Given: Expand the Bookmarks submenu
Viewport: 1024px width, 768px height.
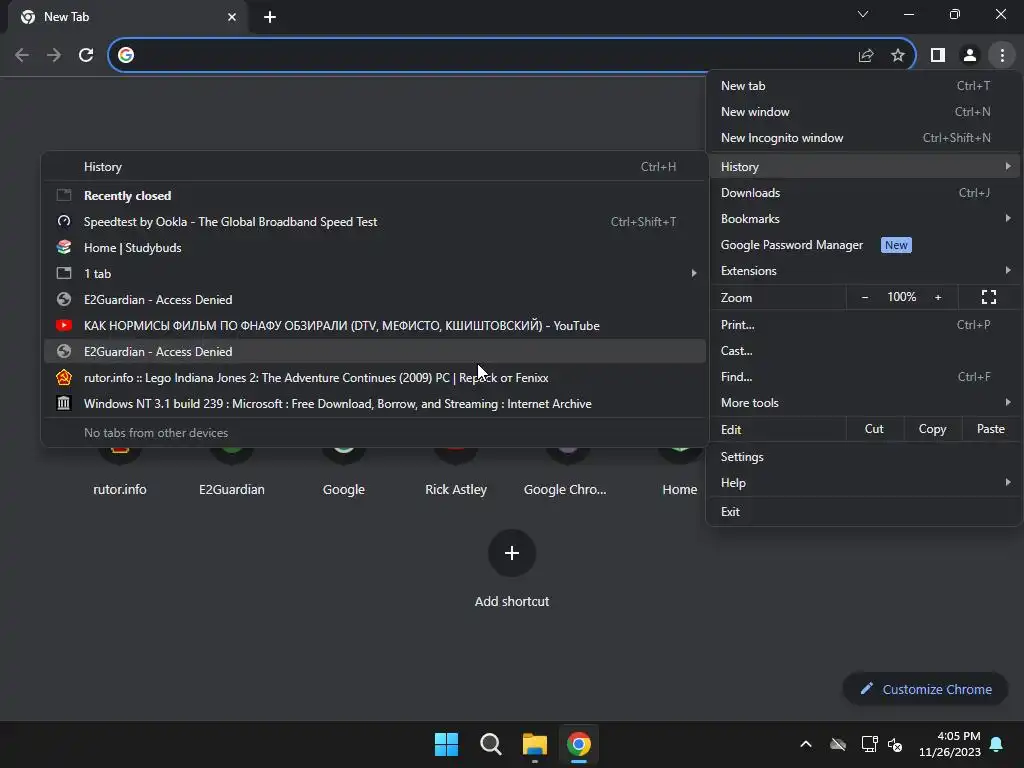Looking at the screenshot, I should [864, 219].
